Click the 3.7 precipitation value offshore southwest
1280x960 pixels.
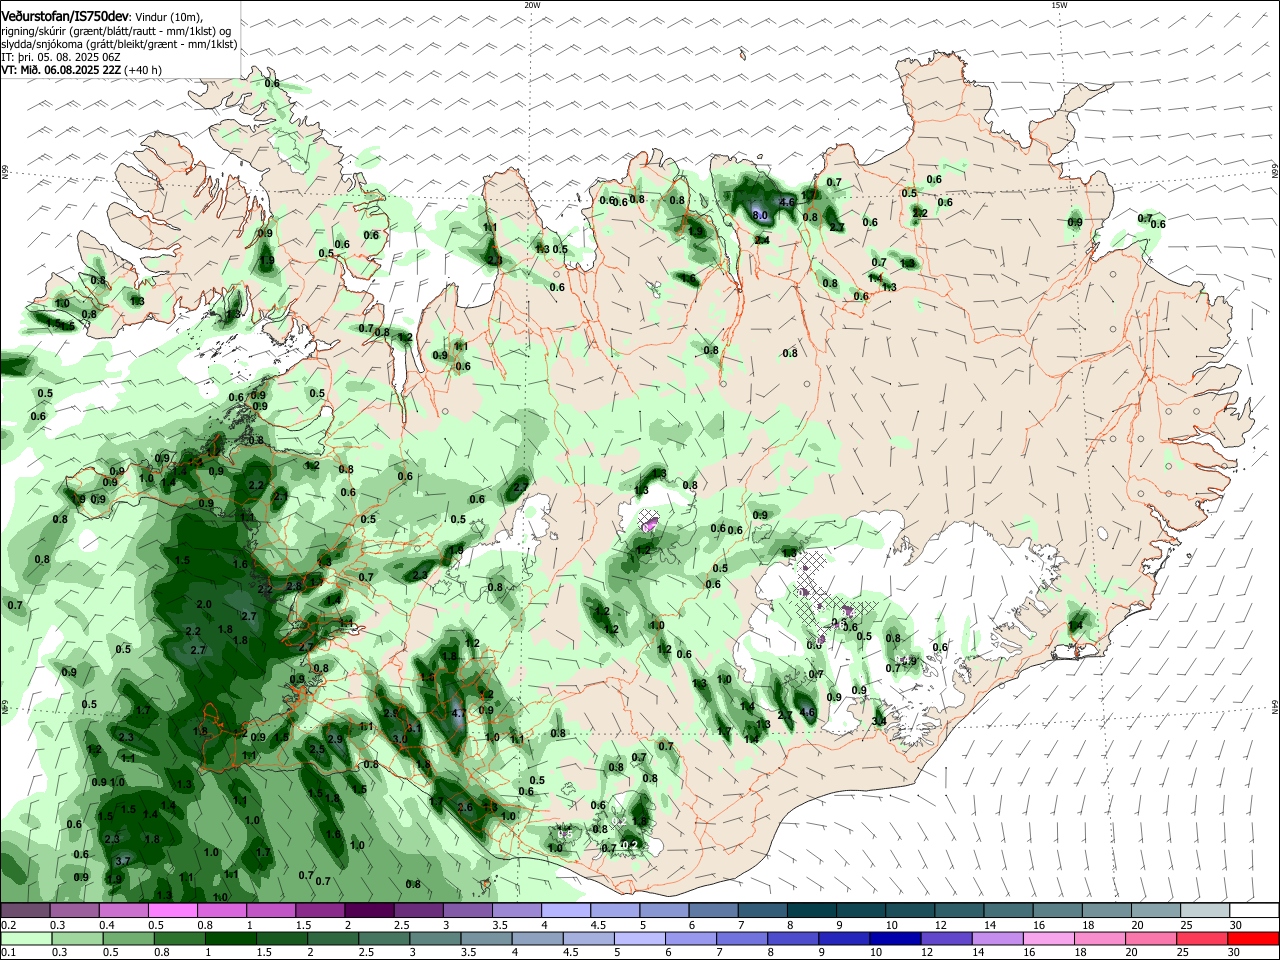123,860
